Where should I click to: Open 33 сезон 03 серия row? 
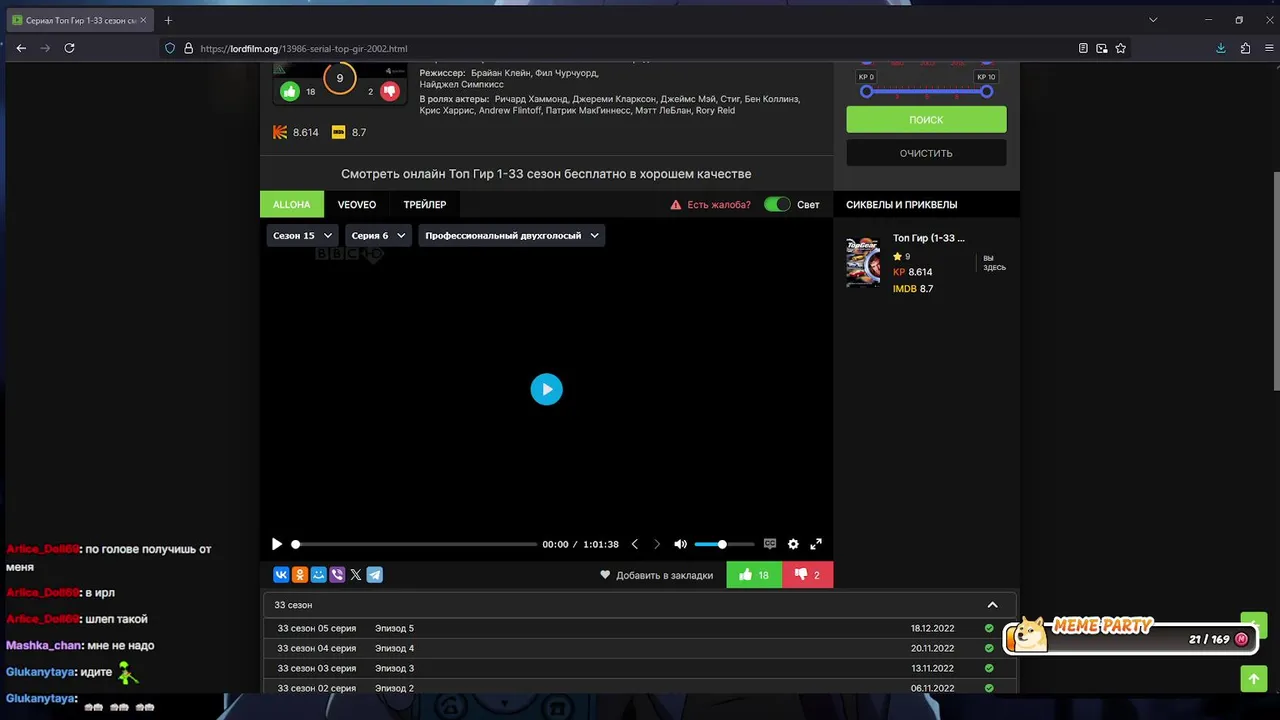click(640, 668)
